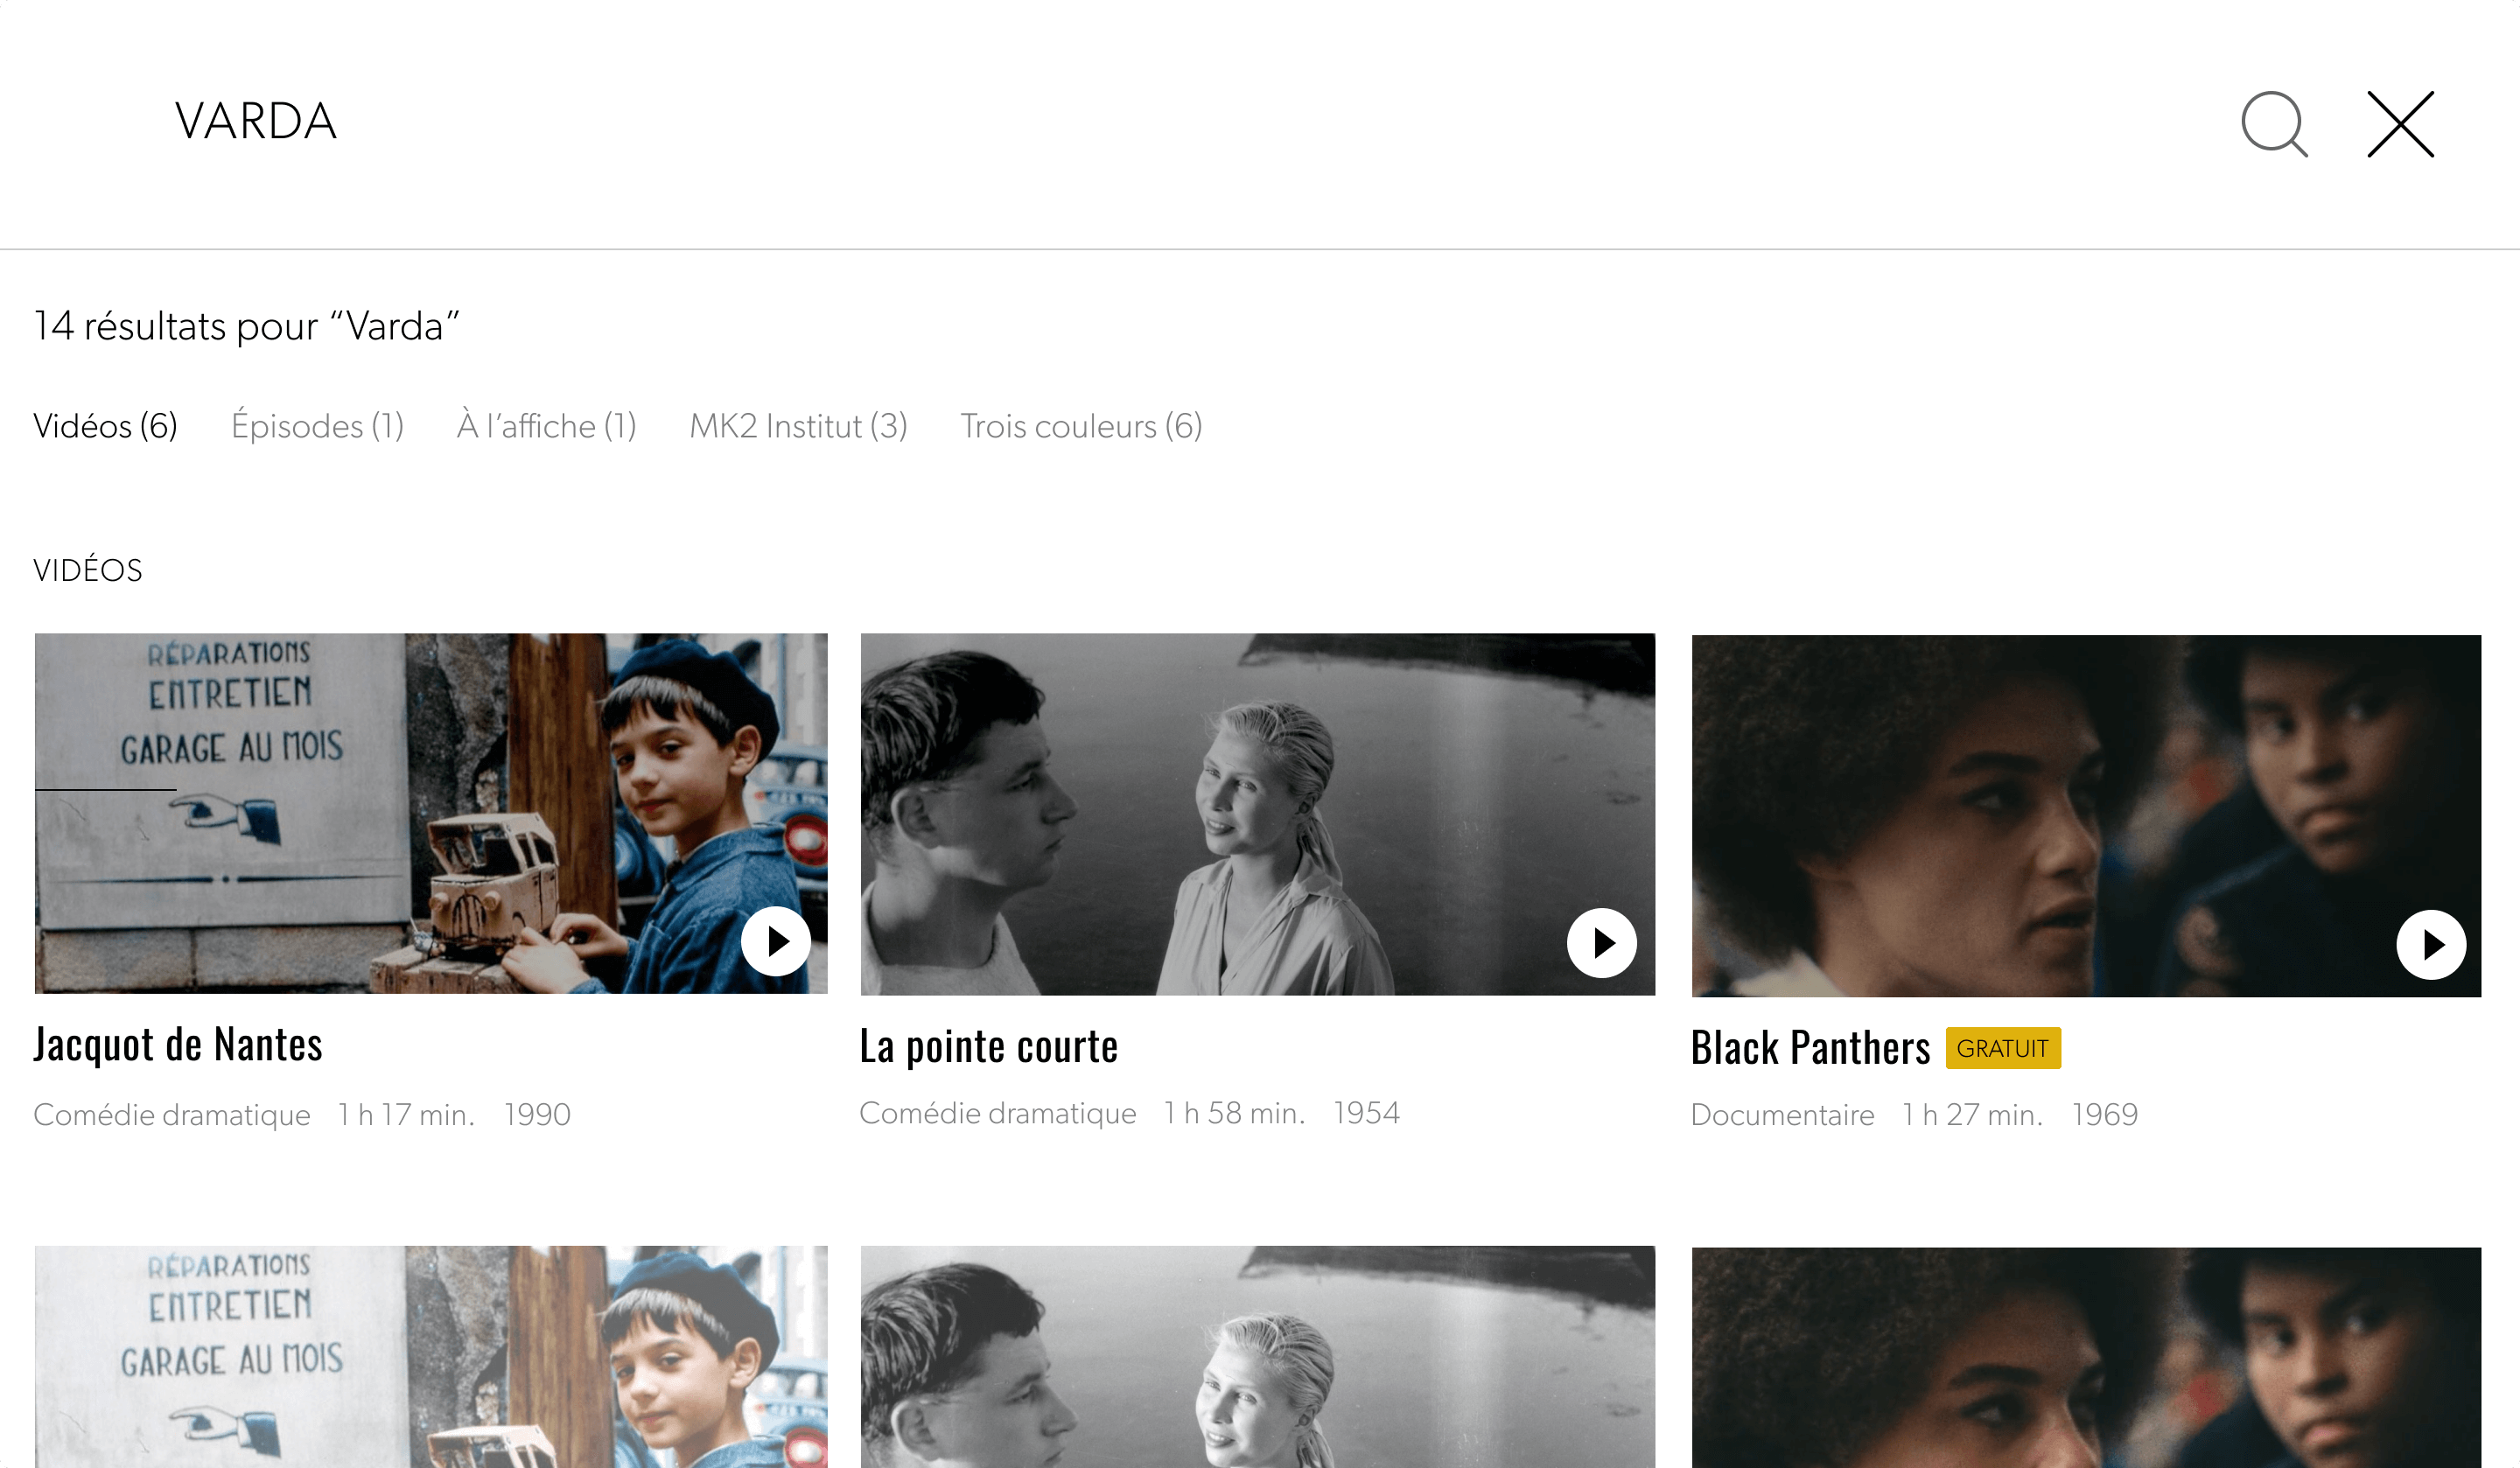Click second-row black-and-white couple thumbnail
The image size is (2520, 1468).
1257,1356
